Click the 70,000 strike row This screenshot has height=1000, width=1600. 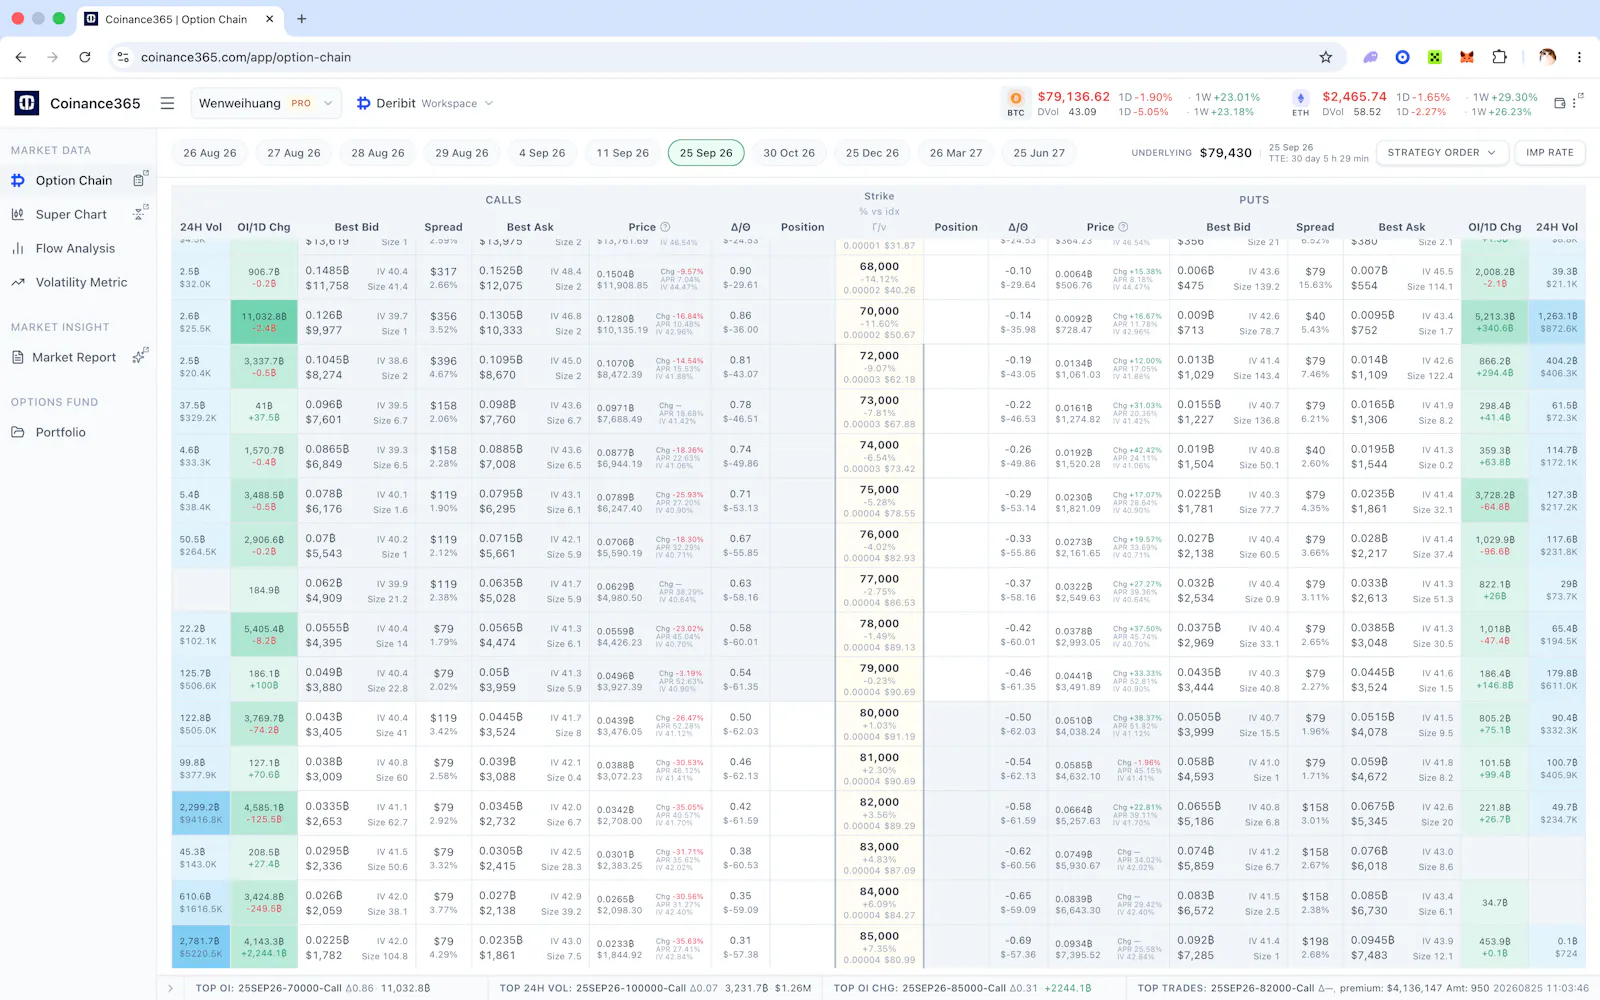879,322
